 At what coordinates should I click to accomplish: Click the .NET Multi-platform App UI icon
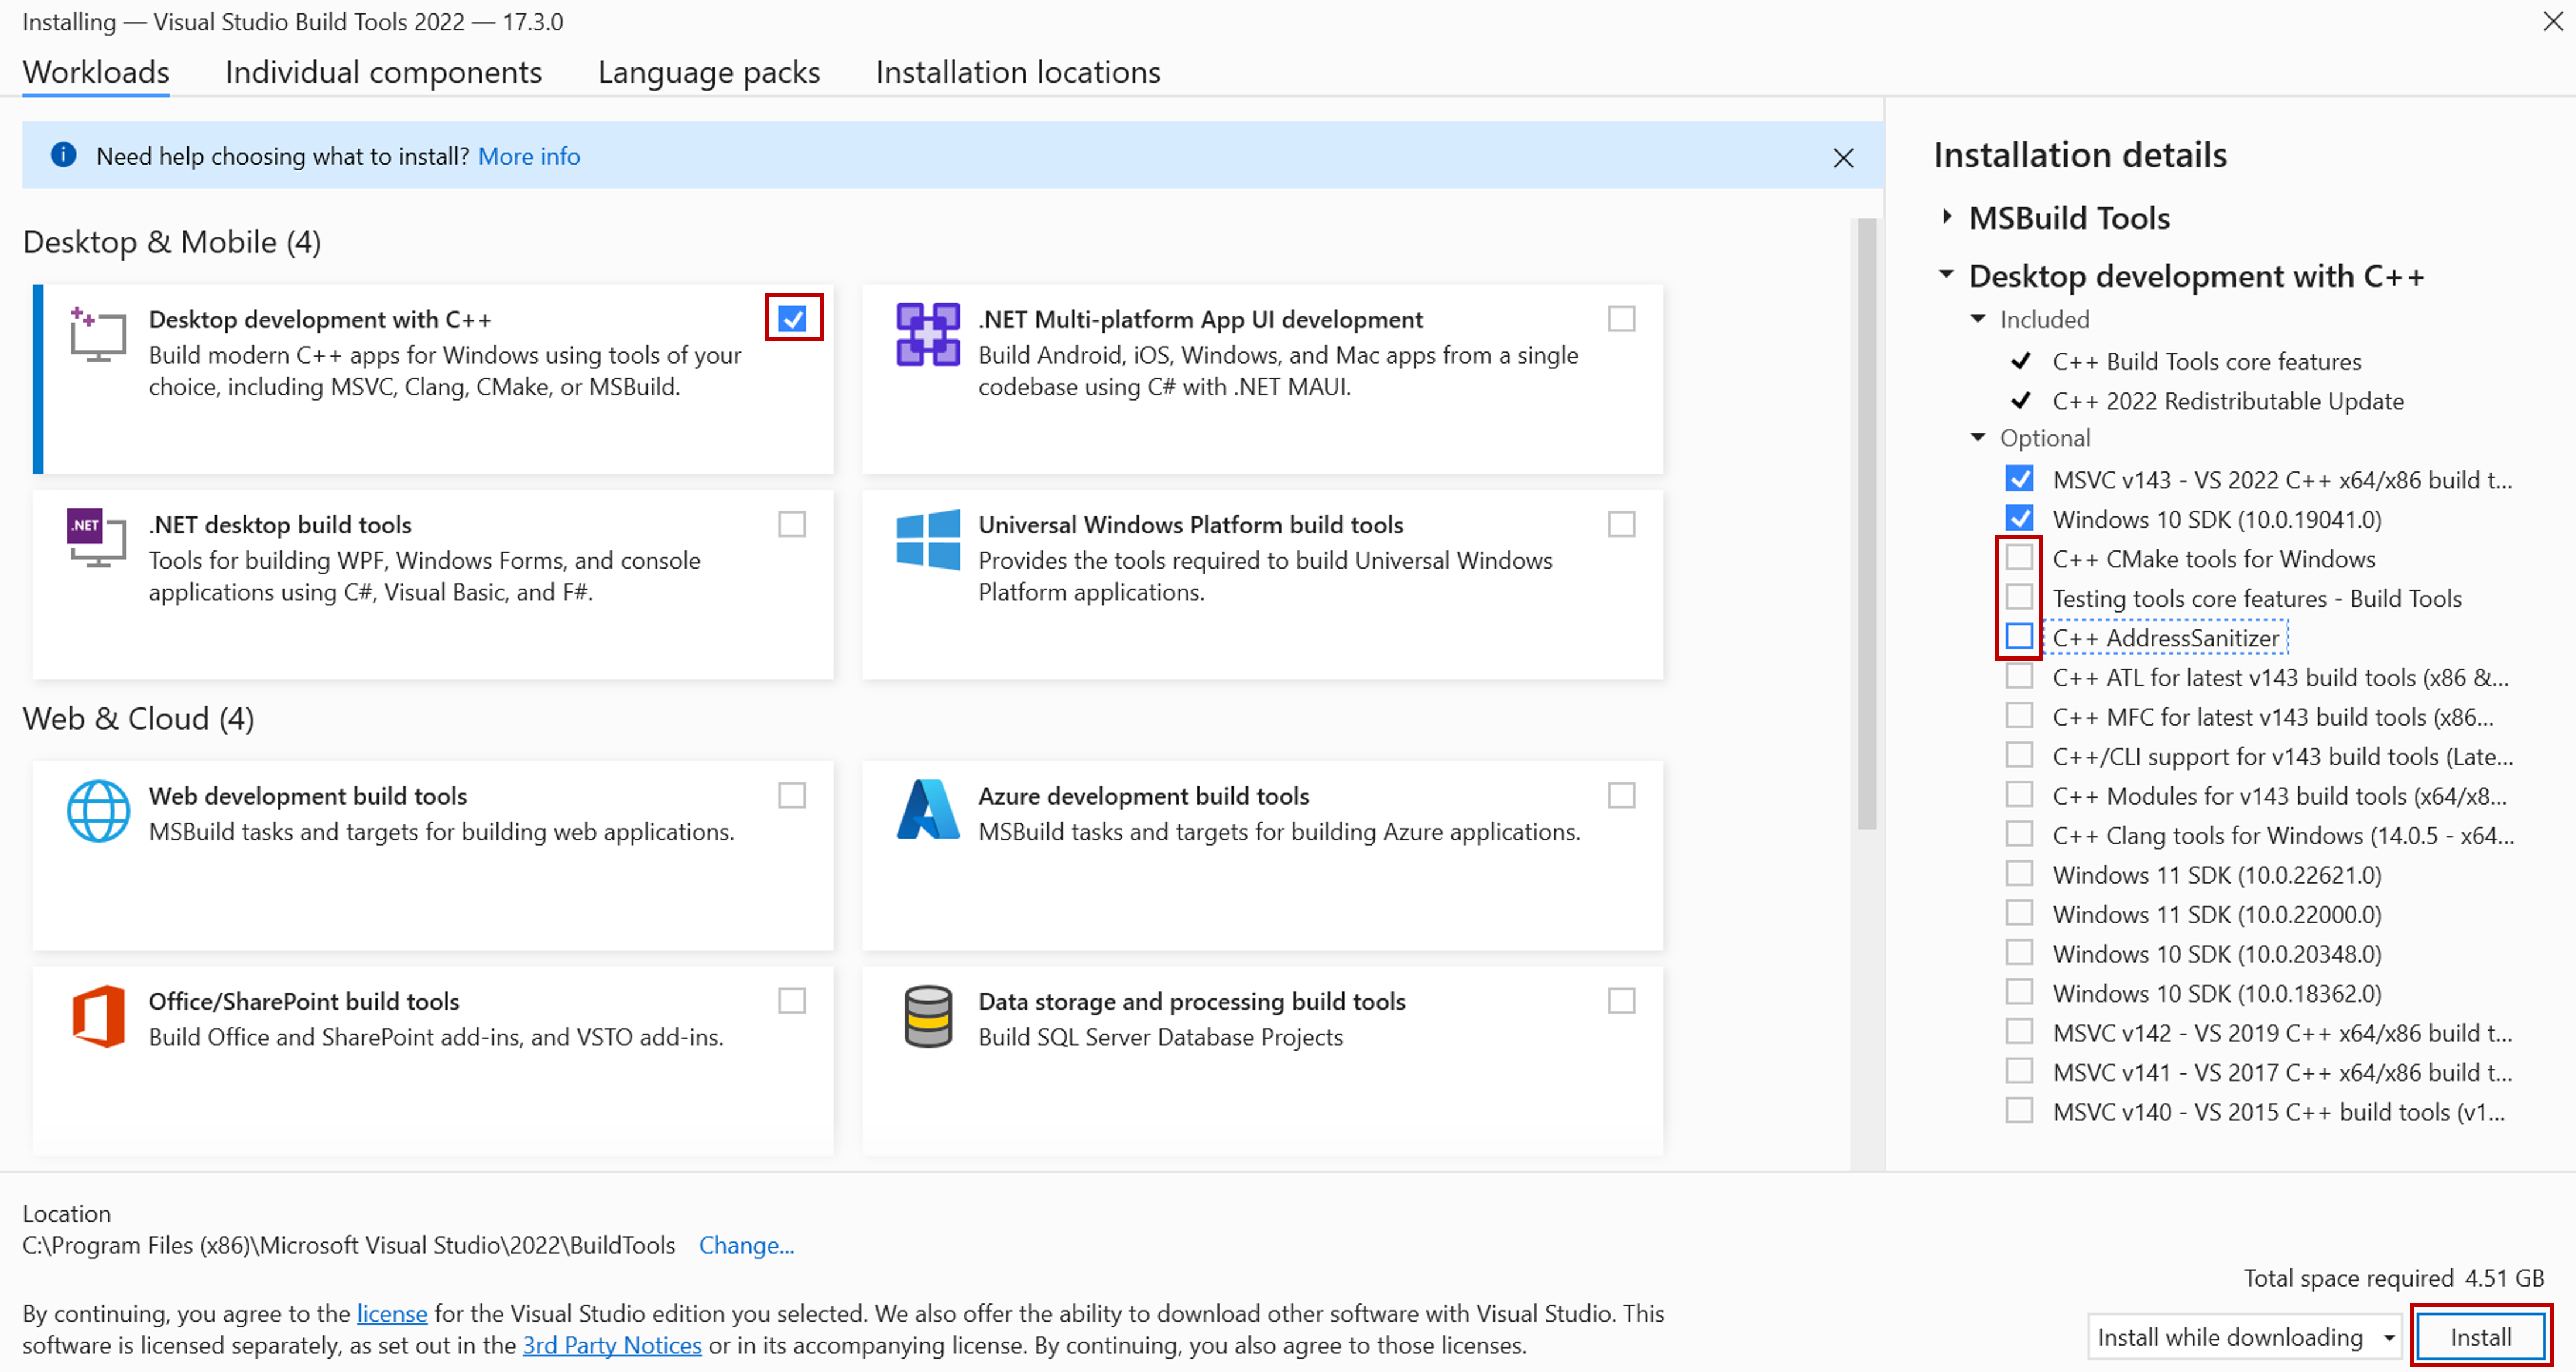coord(927,335)
